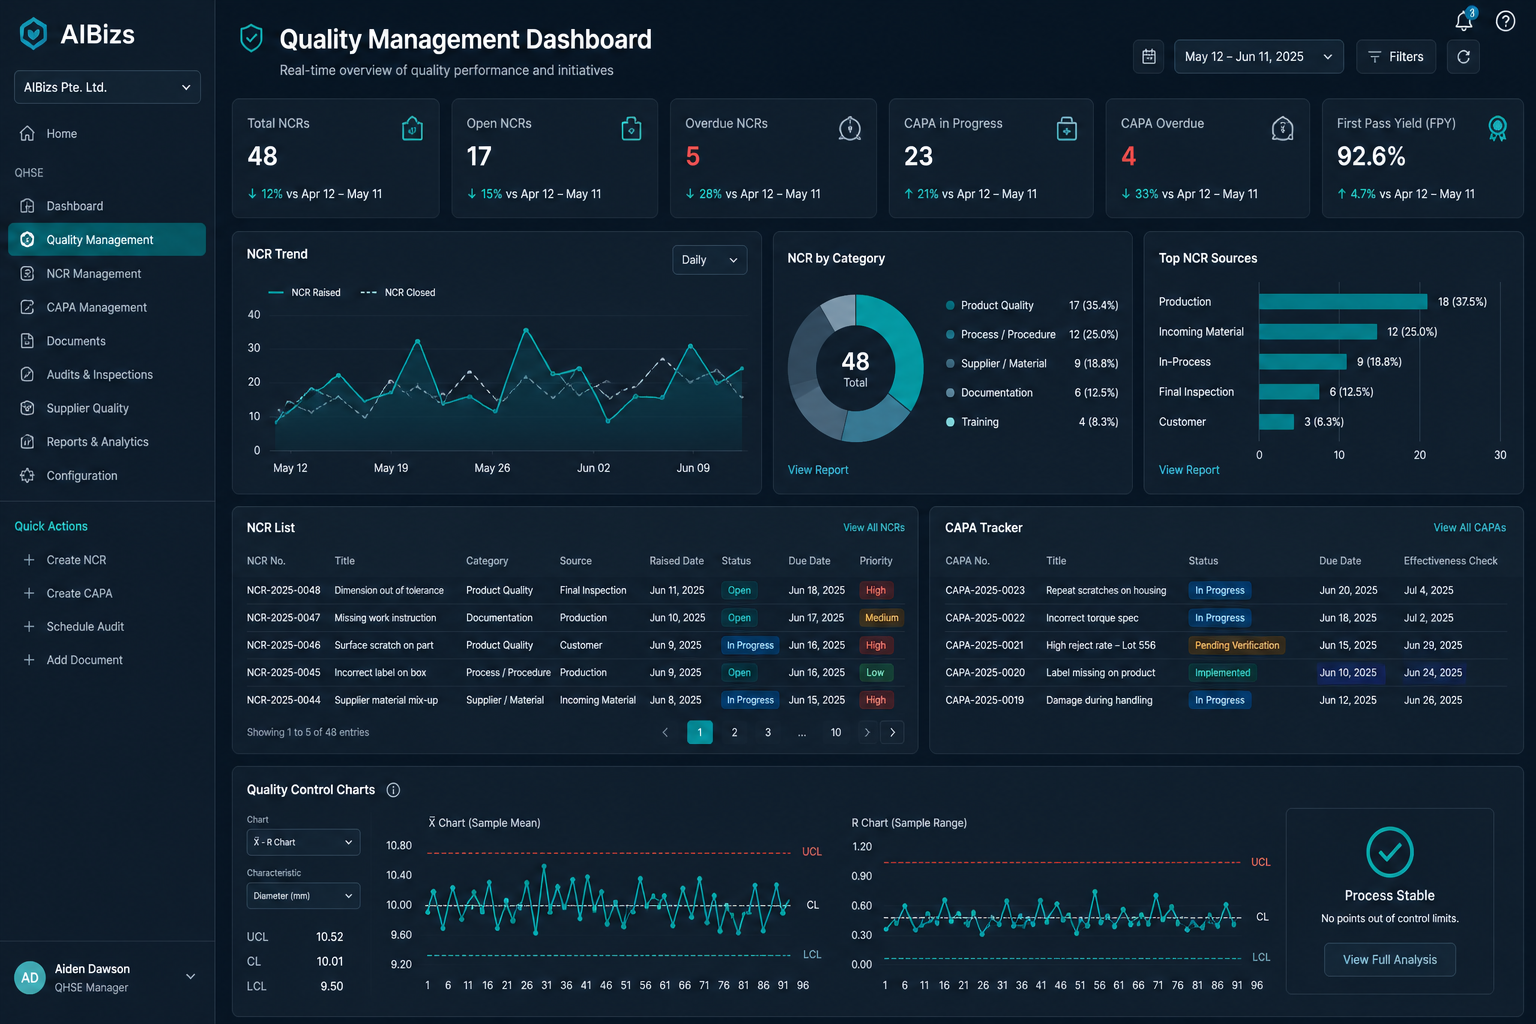Open View All CAPAs link

pyautogui.click(x=1470, y=528)
